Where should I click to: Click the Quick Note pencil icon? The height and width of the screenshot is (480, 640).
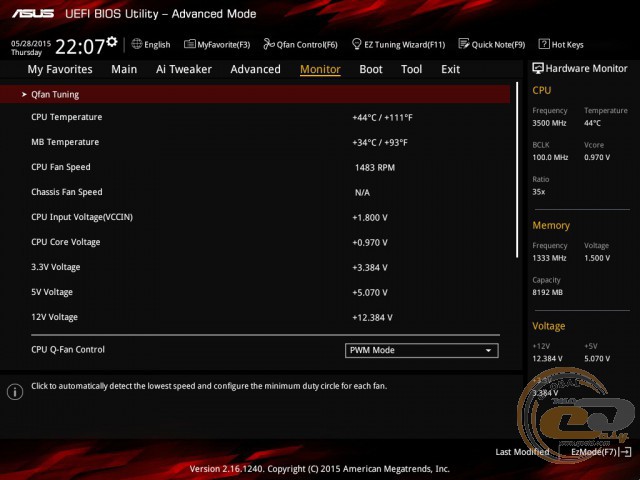click(464, 44)
